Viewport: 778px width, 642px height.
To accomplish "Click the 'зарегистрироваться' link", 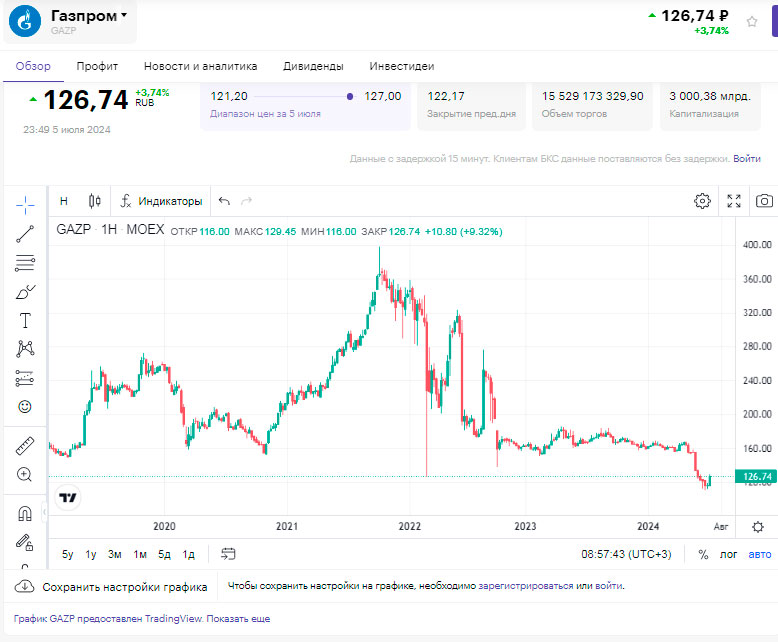I will tap(525, 586).
